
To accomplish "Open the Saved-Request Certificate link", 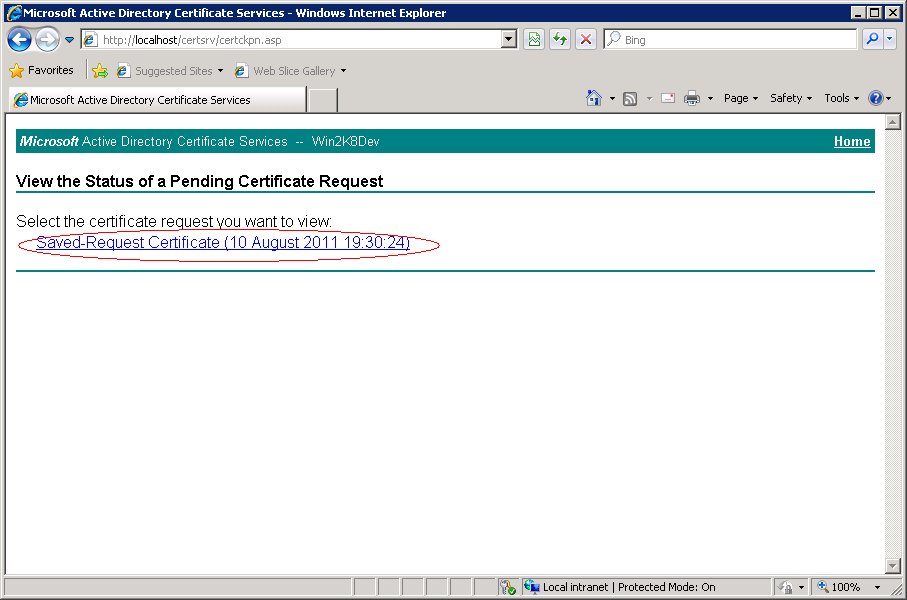I will coord(223,242).
